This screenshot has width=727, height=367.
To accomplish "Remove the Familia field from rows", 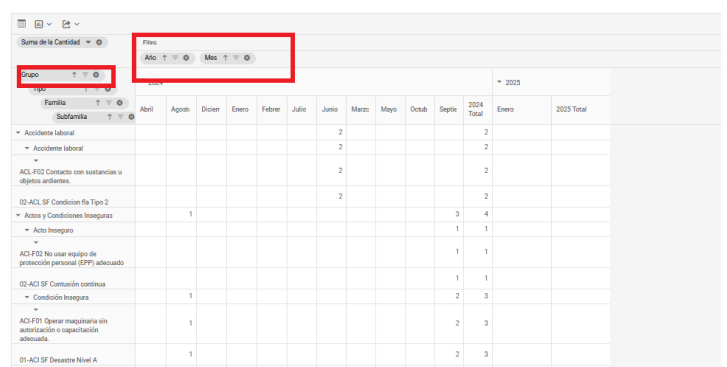I will pos(120,103).
